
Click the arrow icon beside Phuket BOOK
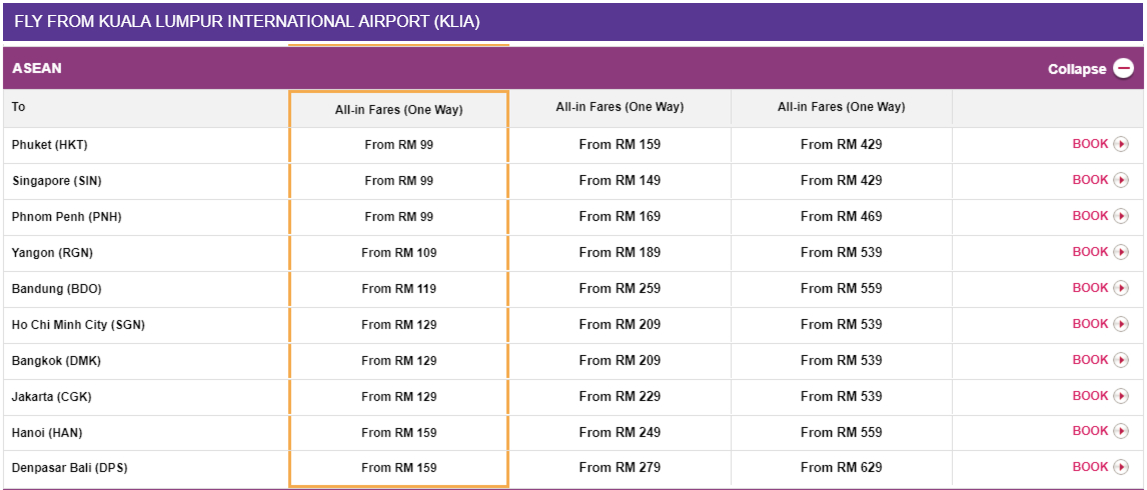[x=1121, y=144]
